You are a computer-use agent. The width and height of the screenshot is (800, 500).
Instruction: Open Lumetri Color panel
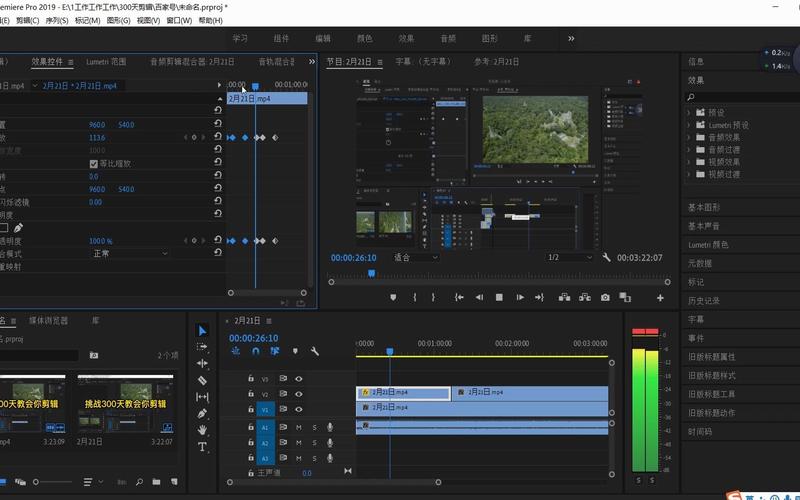tap(708, 245)
